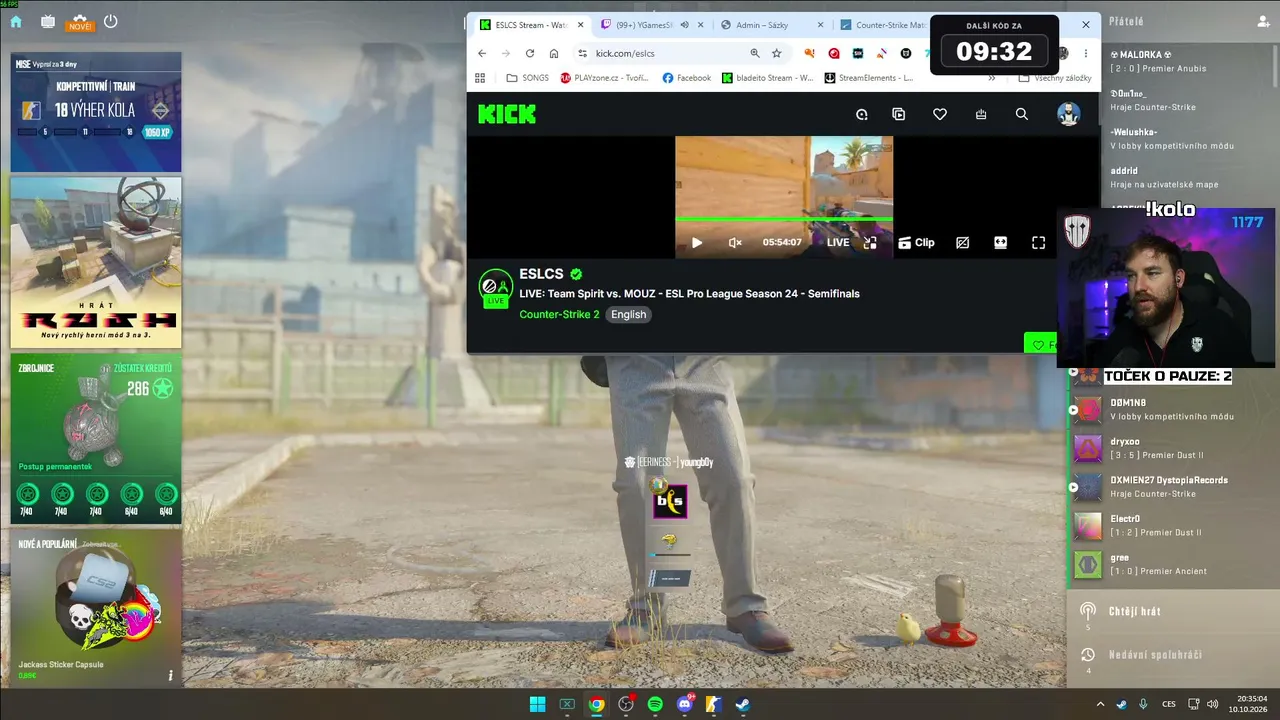This screenshot has height=720, width=1280.
Task: Open the Chrome apps grid icon
Action: pos(480,78)
